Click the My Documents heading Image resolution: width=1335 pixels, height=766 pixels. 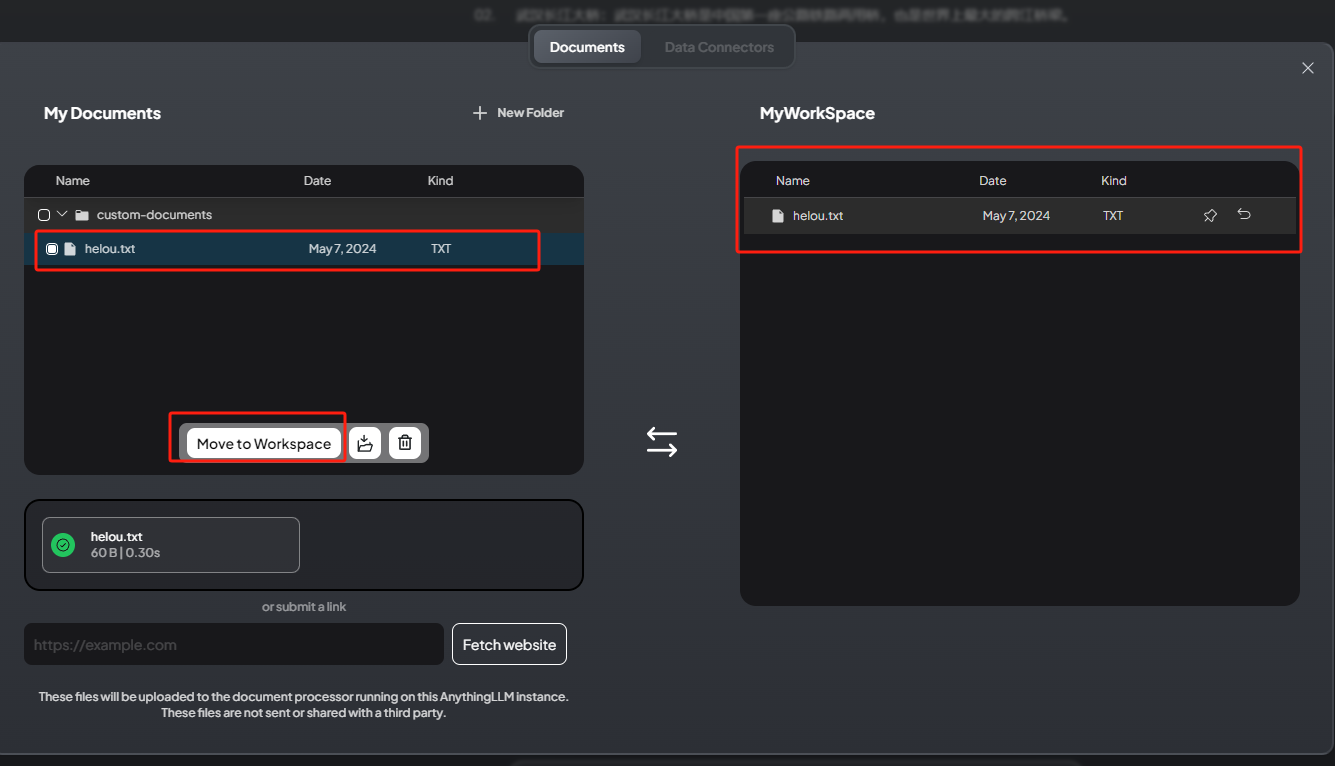tap(102, 113)
